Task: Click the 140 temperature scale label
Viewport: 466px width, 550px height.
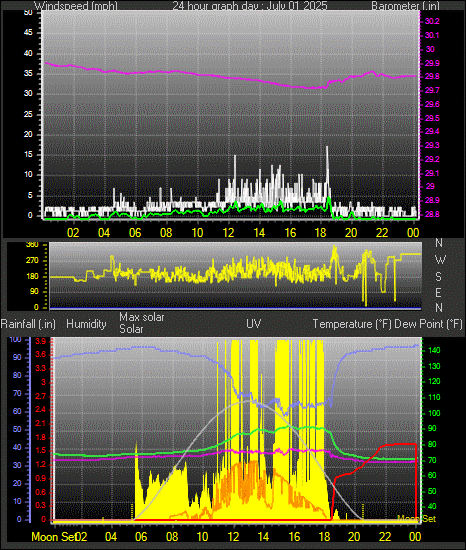Action: [x=434, y=350]
